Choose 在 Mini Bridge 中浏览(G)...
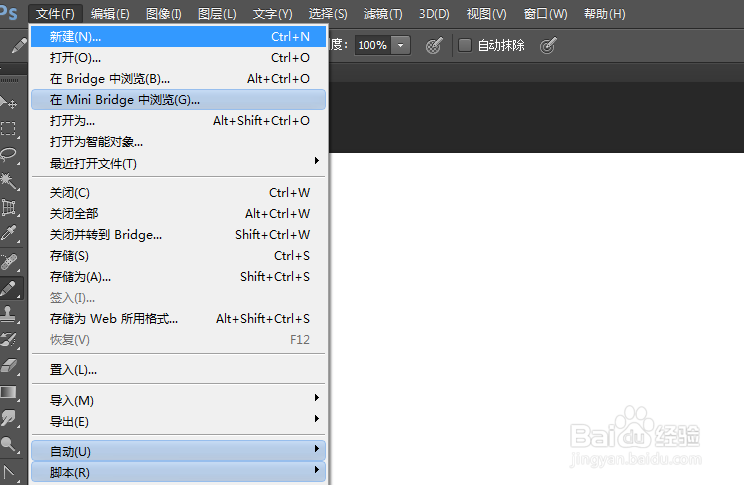 pyautogui.click(x=178, y=100)
